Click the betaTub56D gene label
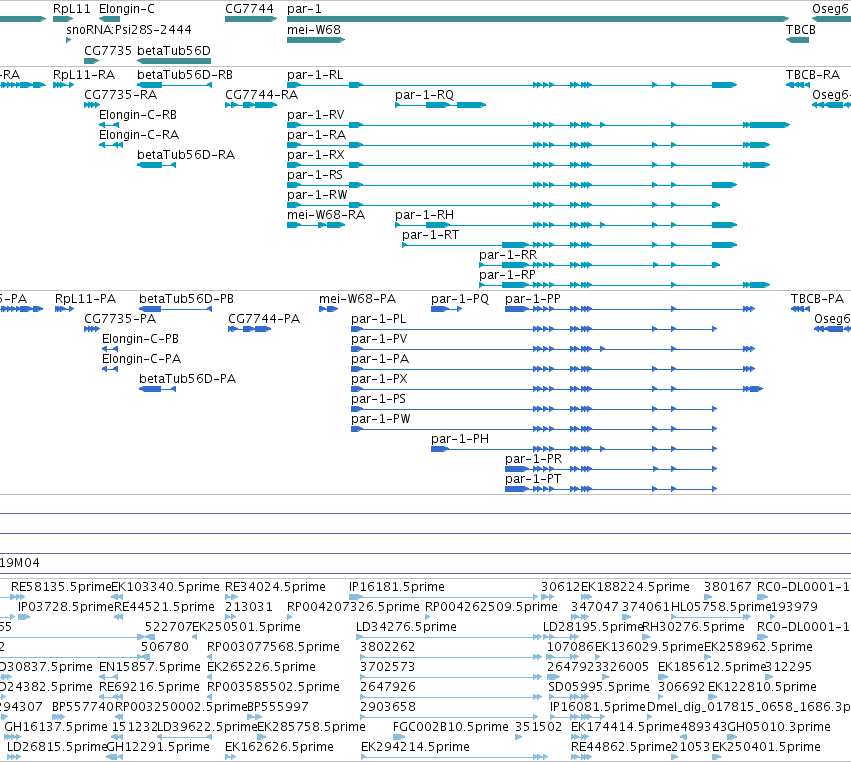Image resolution: width=851 pixels, height=762 pixels. (x=174, y=50)
